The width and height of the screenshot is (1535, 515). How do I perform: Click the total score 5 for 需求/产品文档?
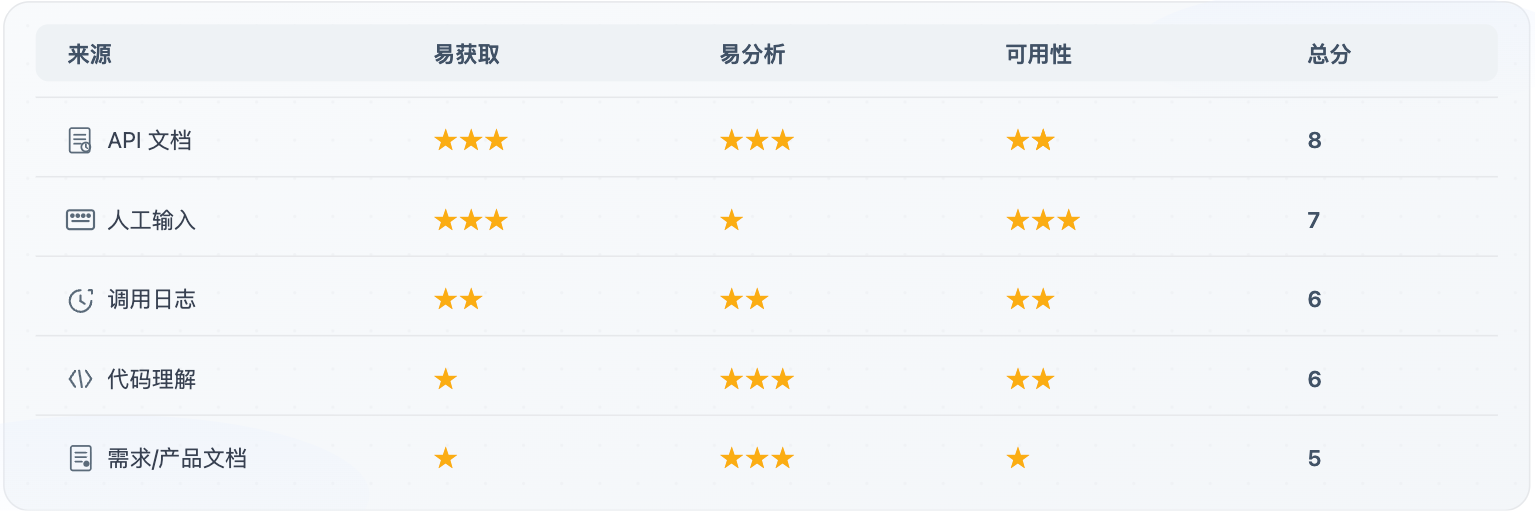coord(1314,459)
